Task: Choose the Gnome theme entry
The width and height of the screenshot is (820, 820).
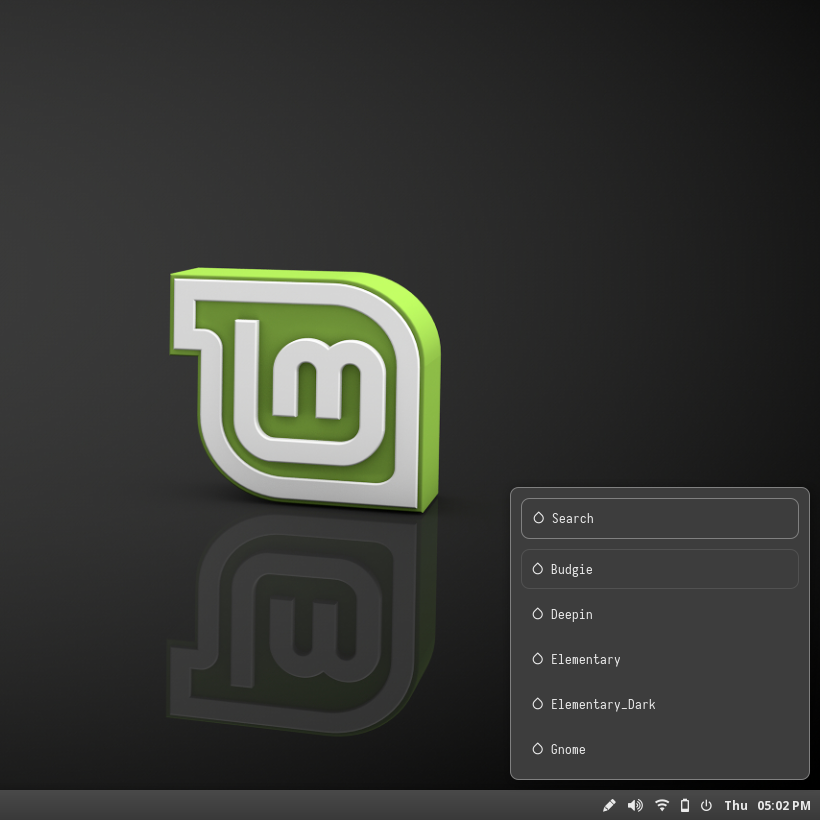Action: click(659, 749)
